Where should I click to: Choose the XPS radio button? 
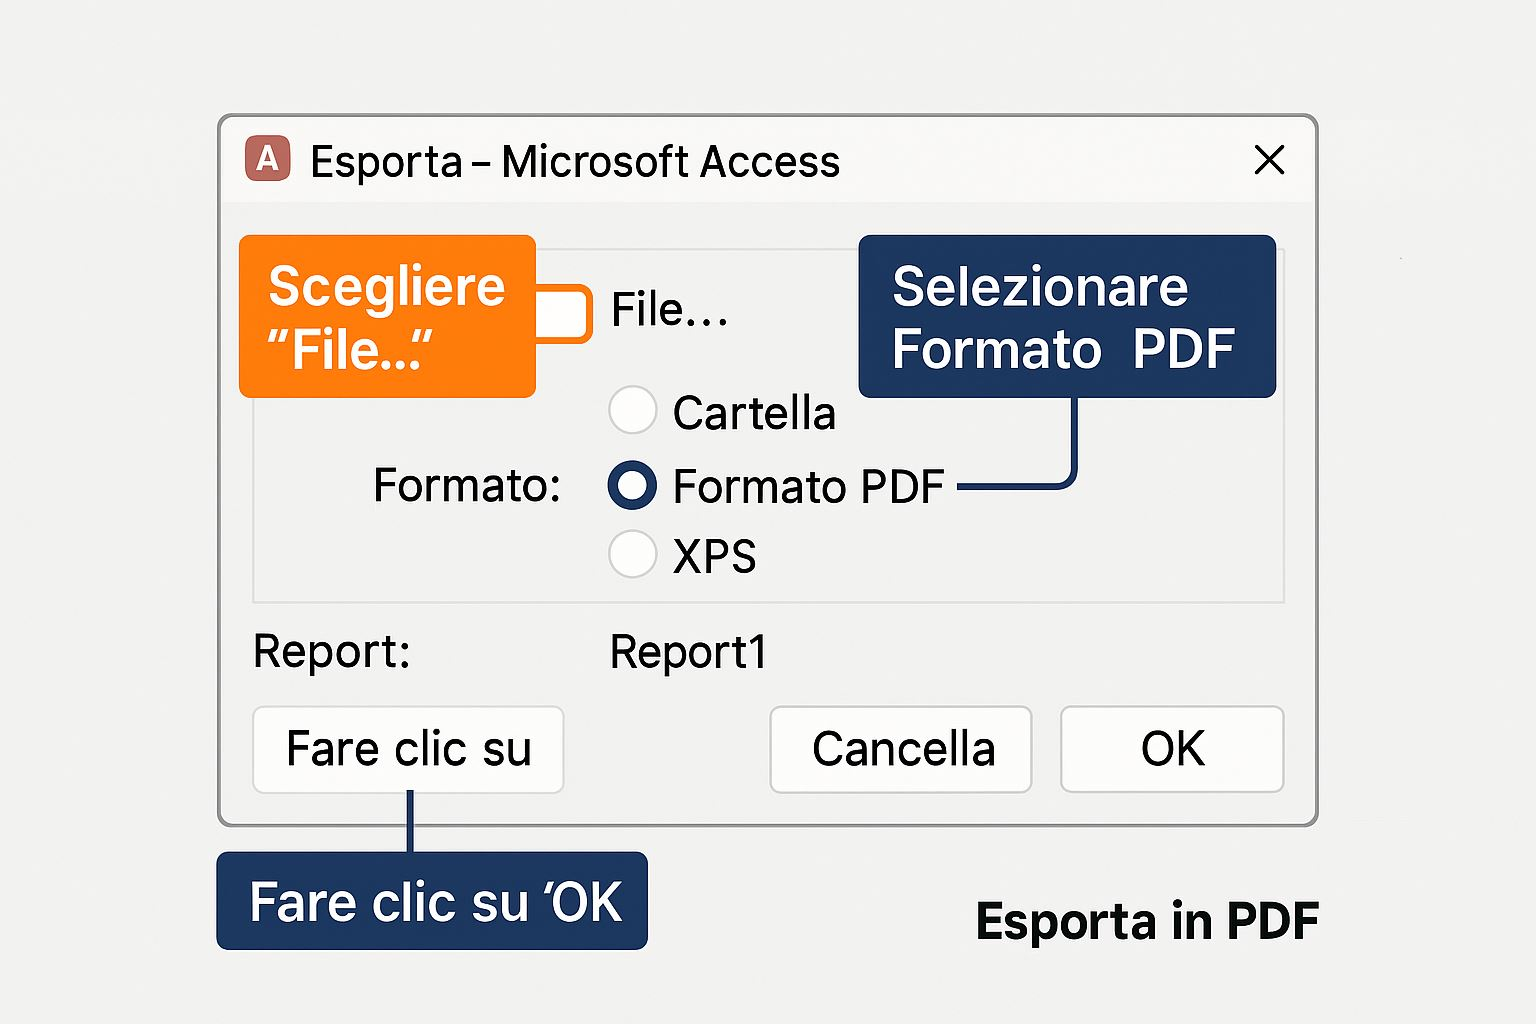[x=632, y=554]
